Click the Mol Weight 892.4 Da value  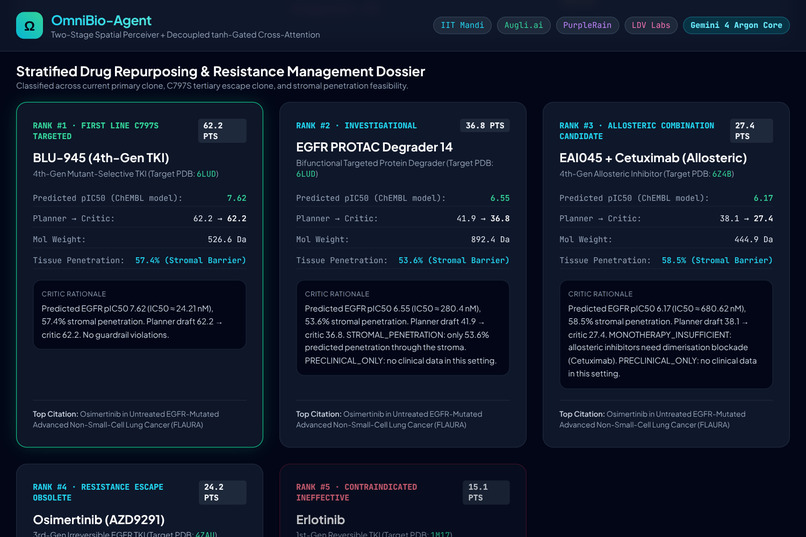pyautogui.click(x=490, y=239)
